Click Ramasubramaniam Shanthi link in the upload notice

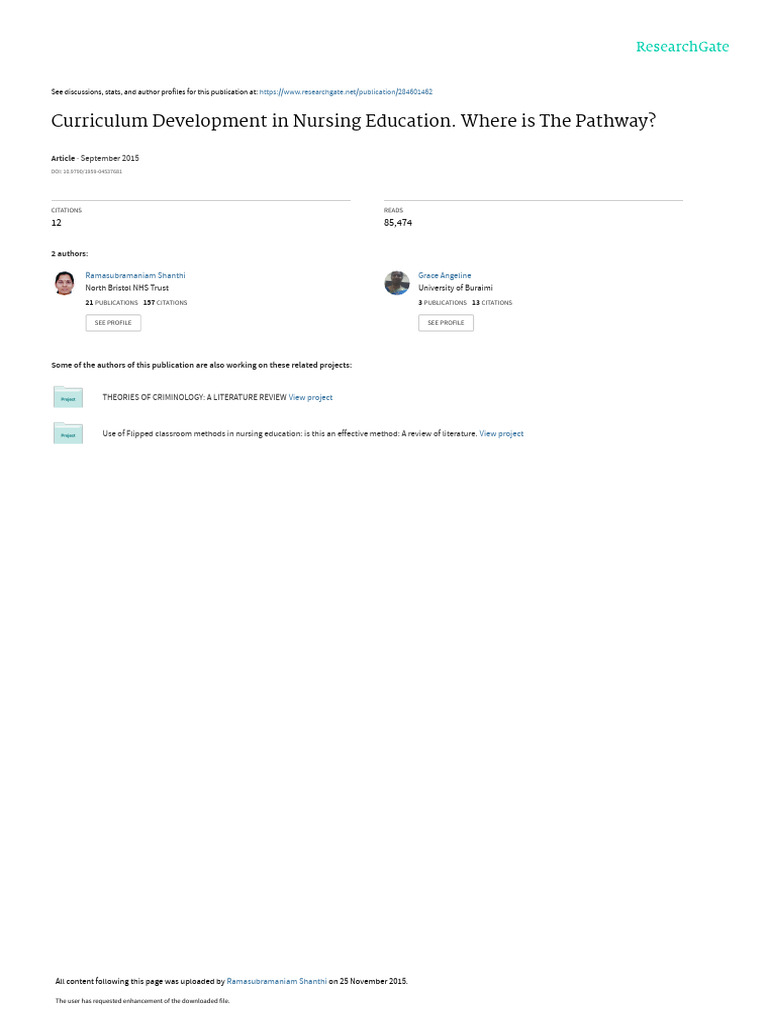pyautogui.click(x=276, y=981)
